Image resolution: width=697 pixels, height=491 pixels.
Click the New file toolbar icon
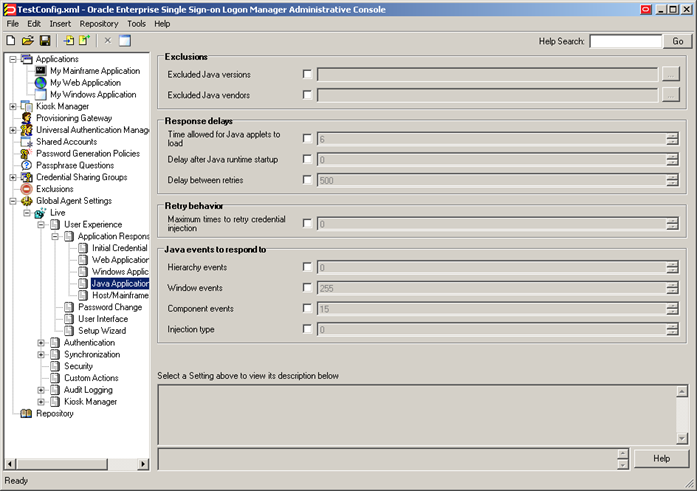pyautogui.click(x=11, y=41)
